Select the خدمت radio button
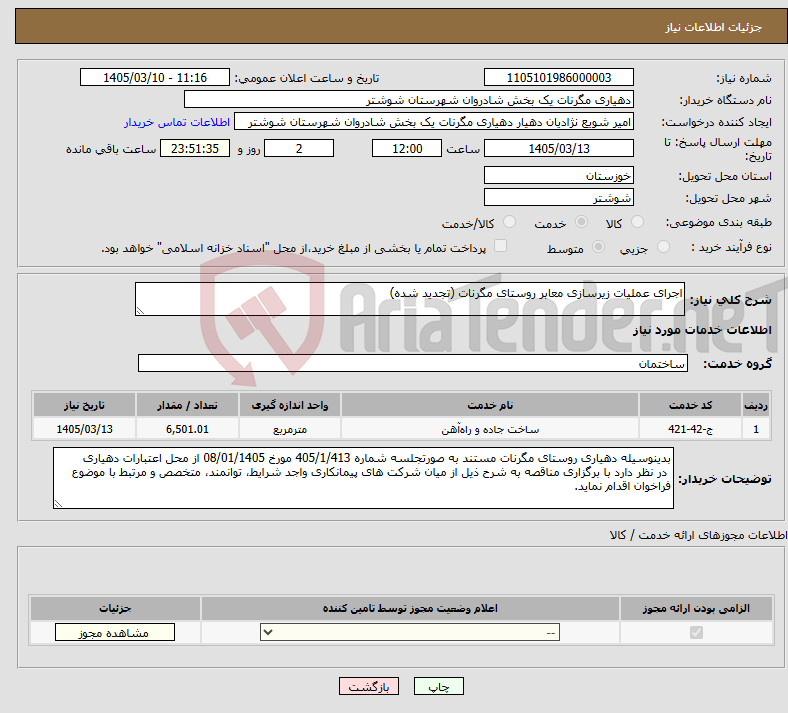The height and width of the screenshot is (713, 788). (581, 222)
